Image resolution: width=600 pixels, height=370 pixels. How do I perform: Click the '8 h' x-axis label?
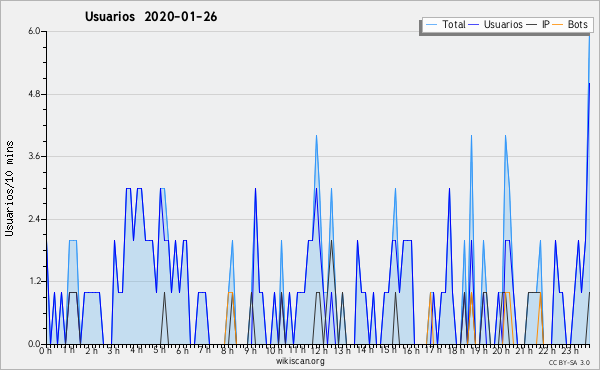pos(227,351)
